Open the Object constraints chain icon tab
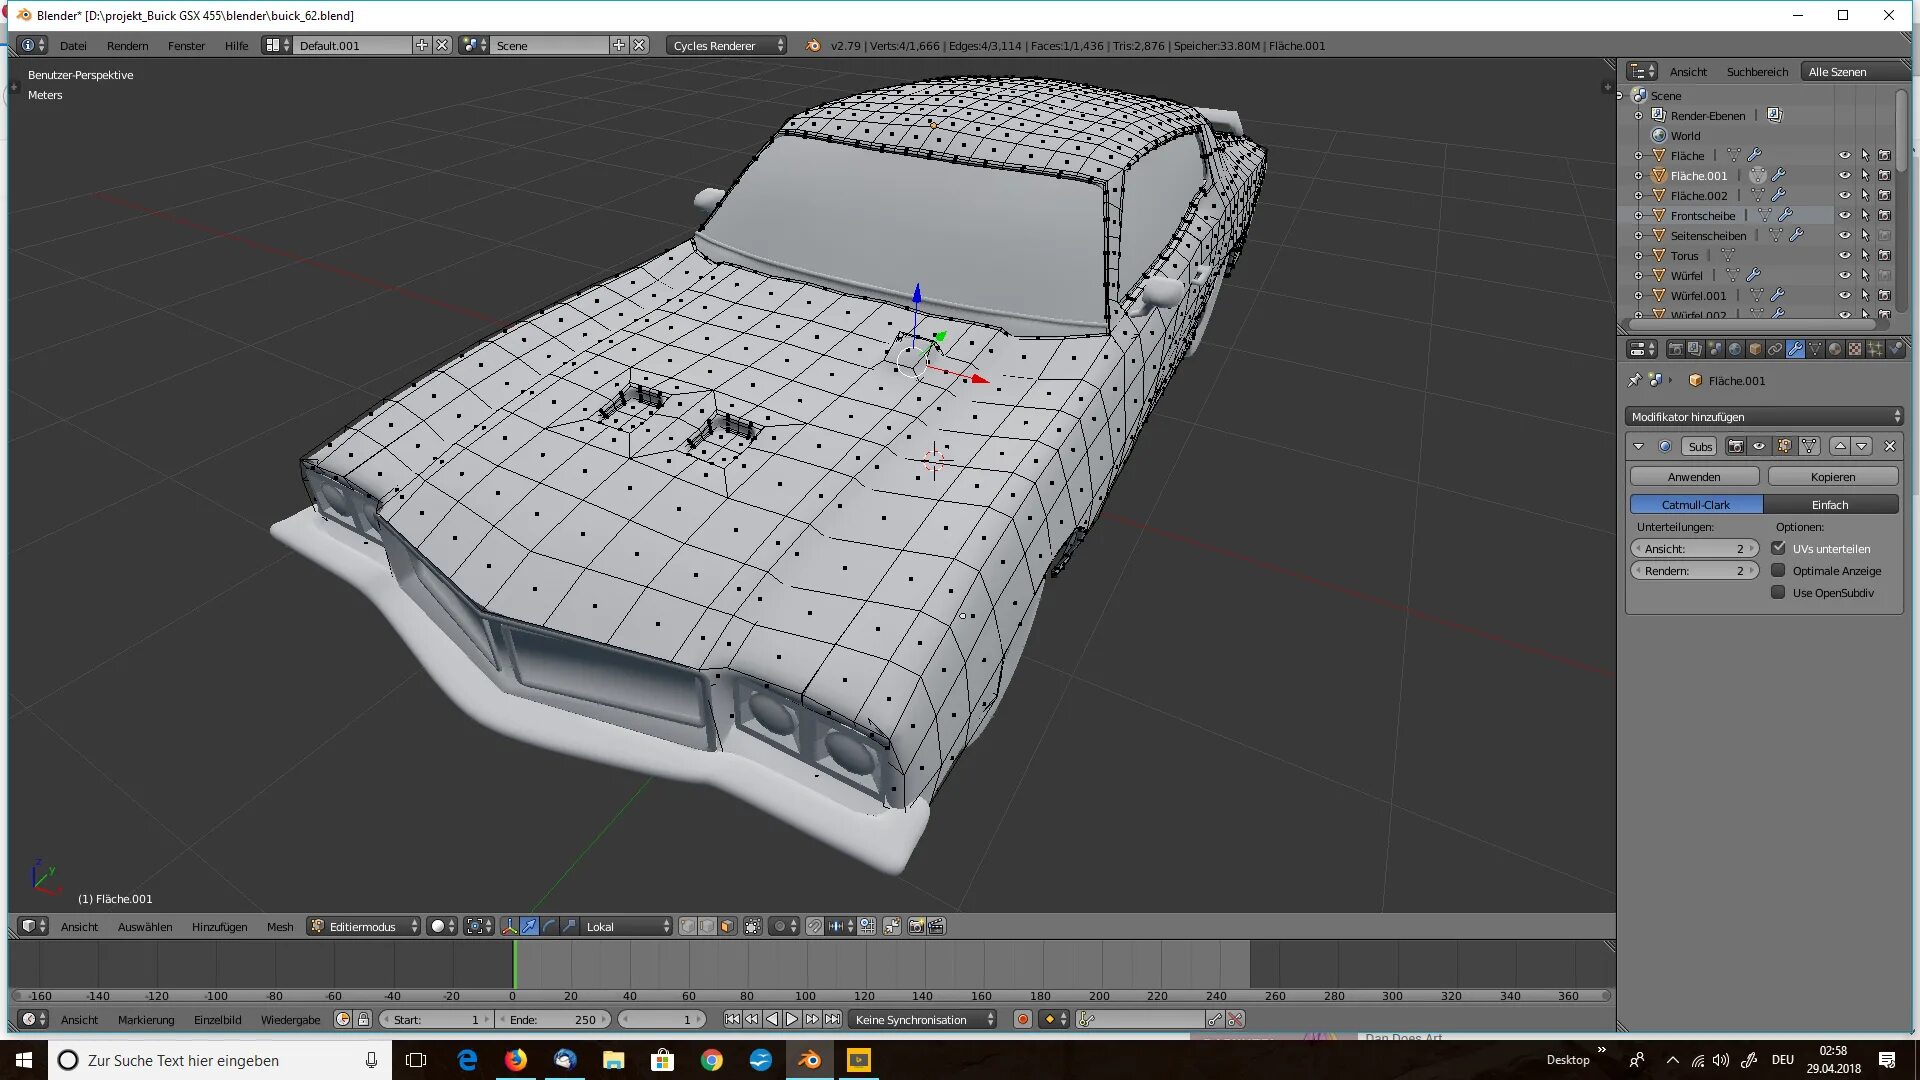The width and height of the screenshot is (1920, 1080). pyautogui.click(x=1775, y=349)
